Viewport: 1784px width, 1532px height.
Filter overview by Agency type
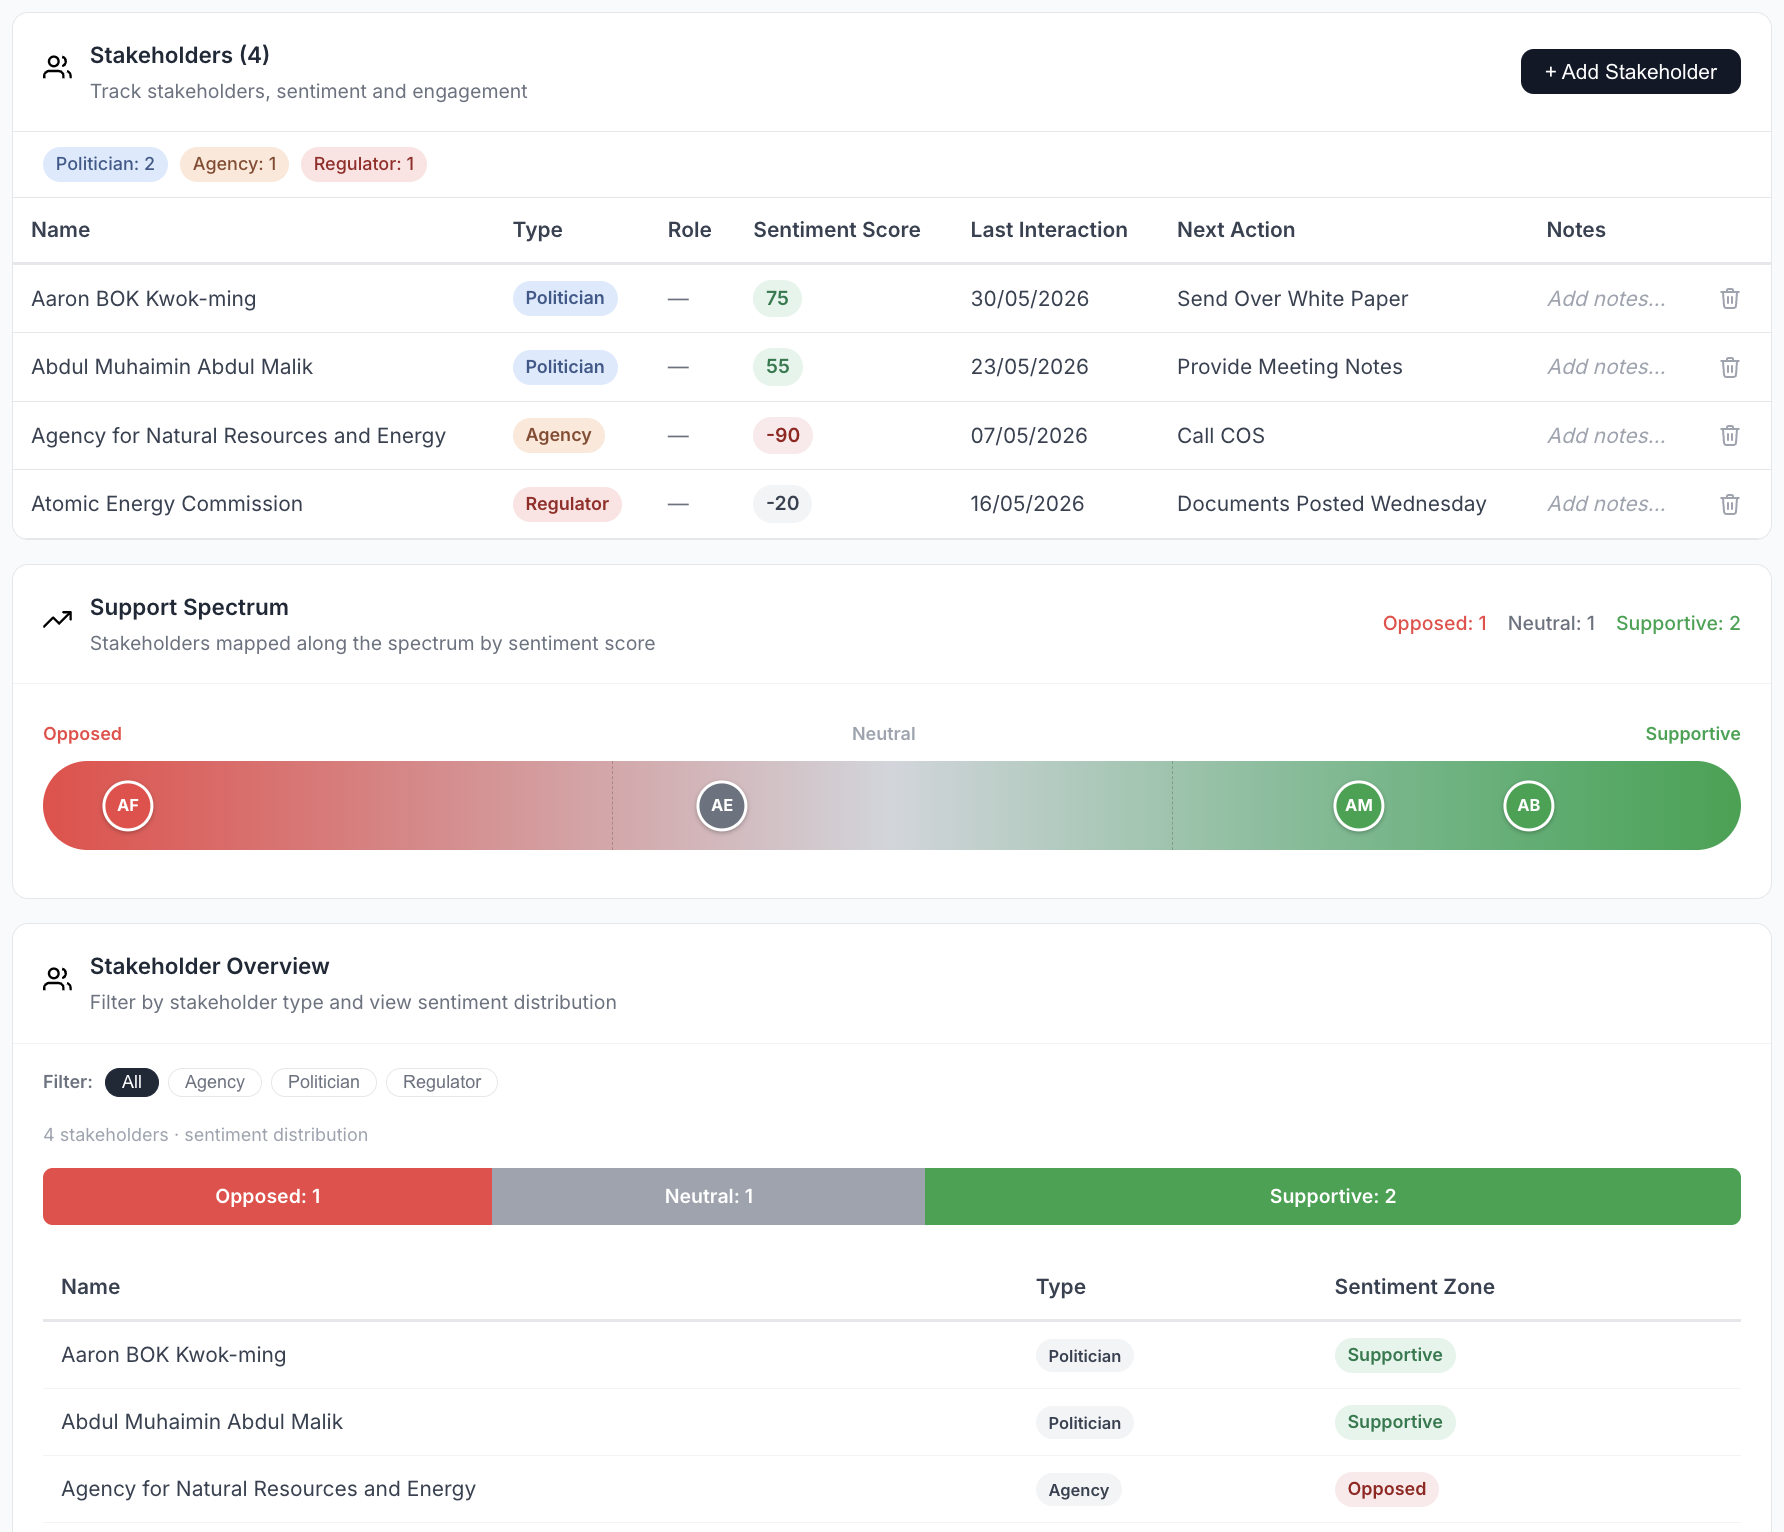215,1082
